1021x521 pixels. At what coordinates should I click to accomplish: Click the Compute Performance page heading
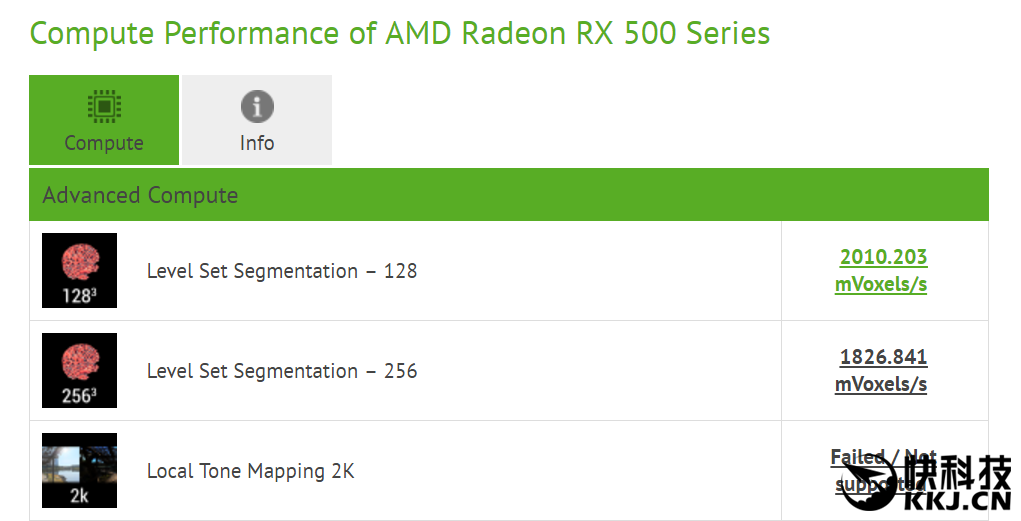[x=399, y=33]
